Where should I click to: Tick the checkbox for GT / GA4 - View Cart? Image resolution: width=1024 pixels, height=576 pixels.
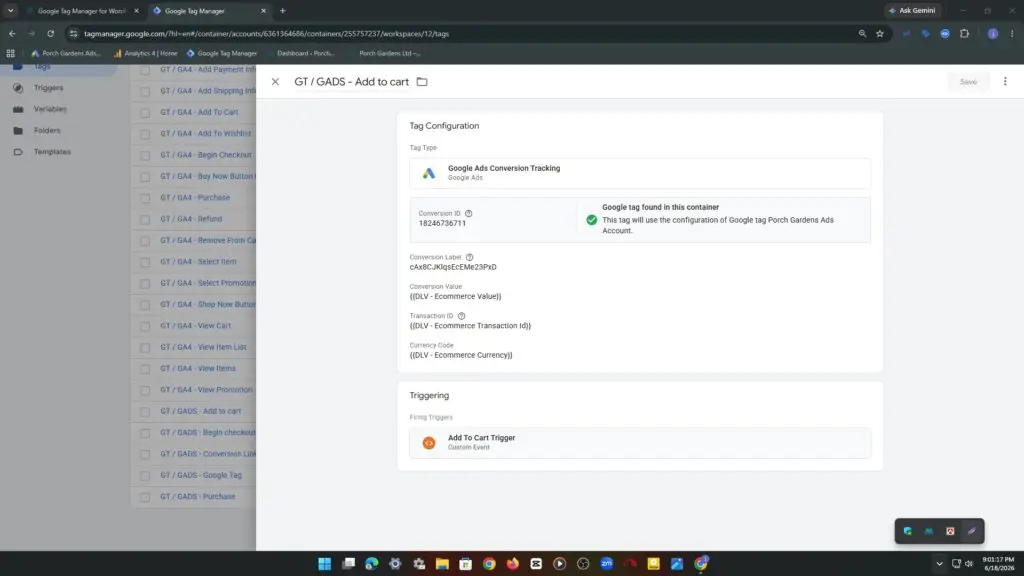145,326
